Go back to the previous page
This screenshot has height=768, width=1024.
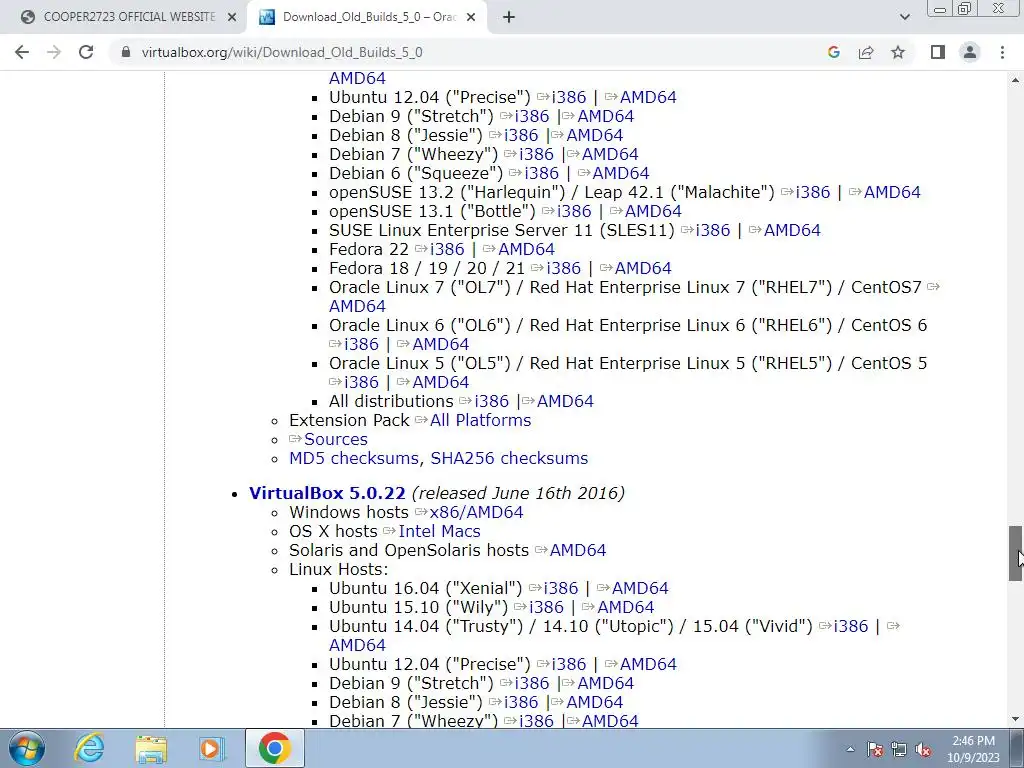[x=22, y=52]
